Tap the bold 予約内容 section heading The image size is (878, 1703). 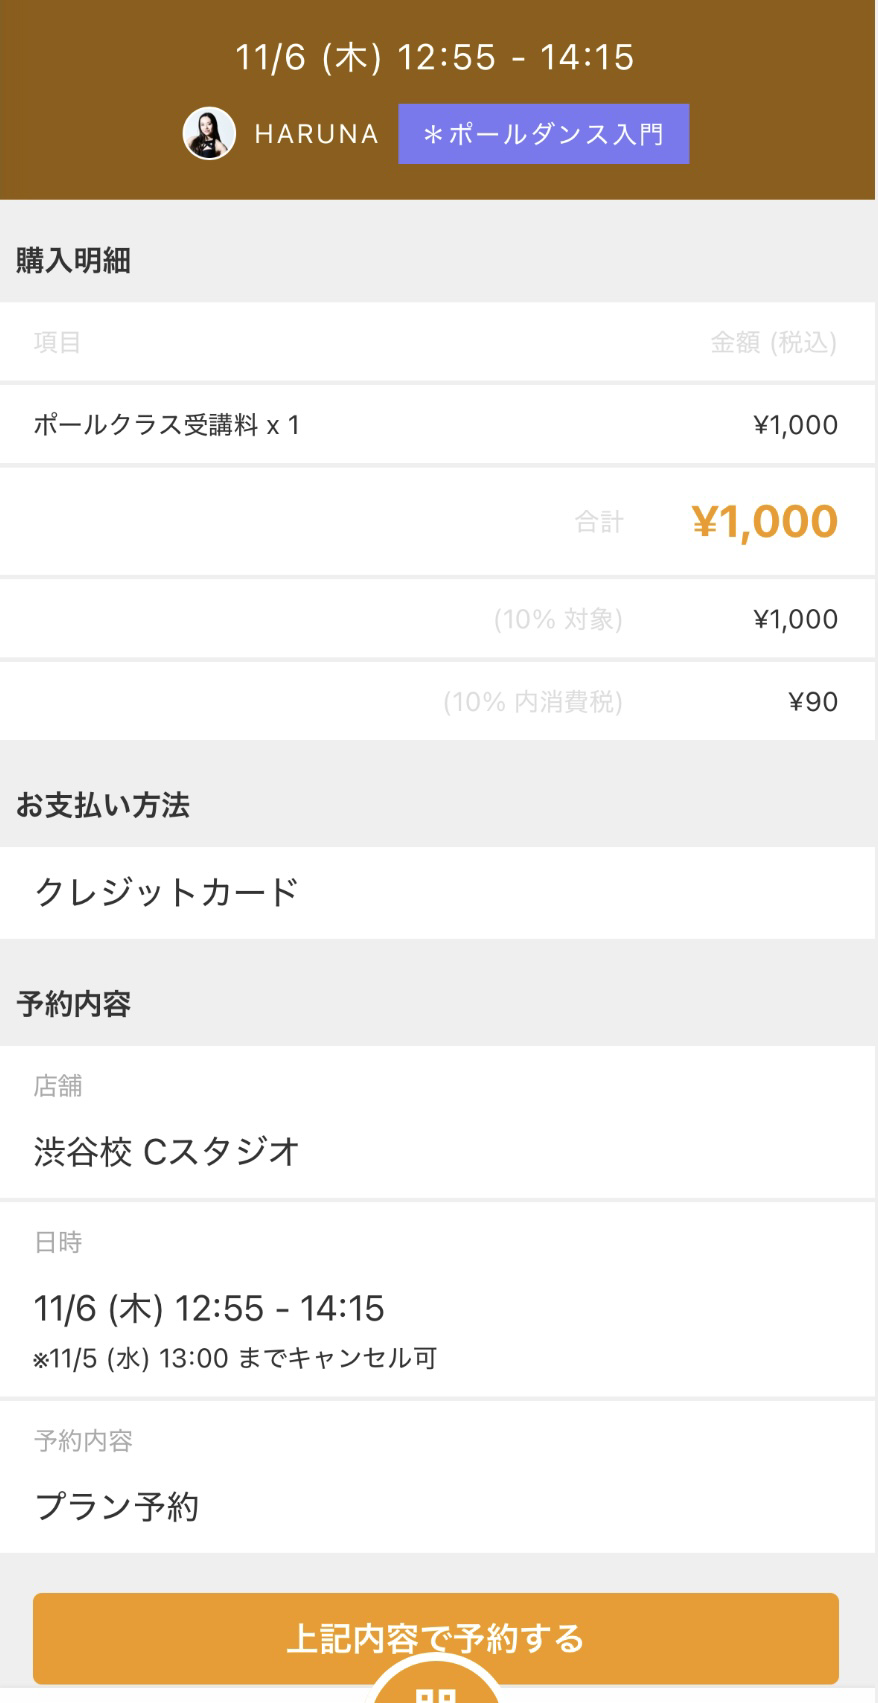point(73,1004)
